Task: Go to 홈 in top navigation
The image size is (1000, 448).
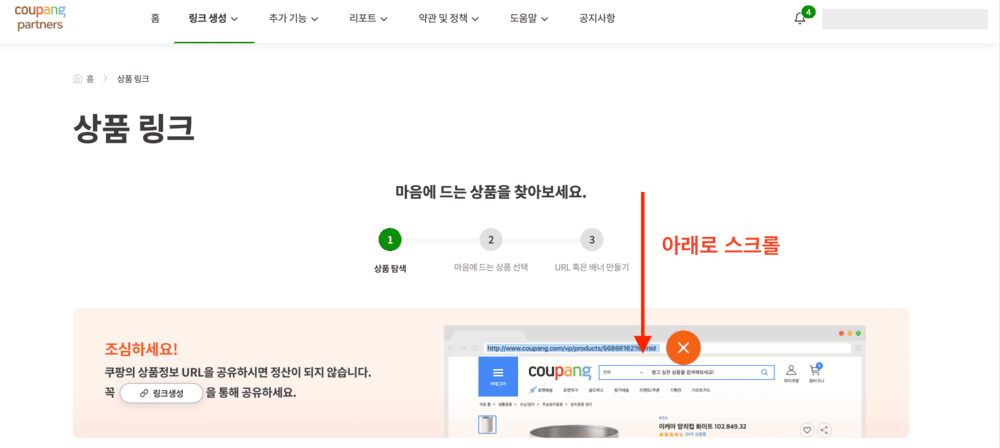Action: [x=155, y=19]
